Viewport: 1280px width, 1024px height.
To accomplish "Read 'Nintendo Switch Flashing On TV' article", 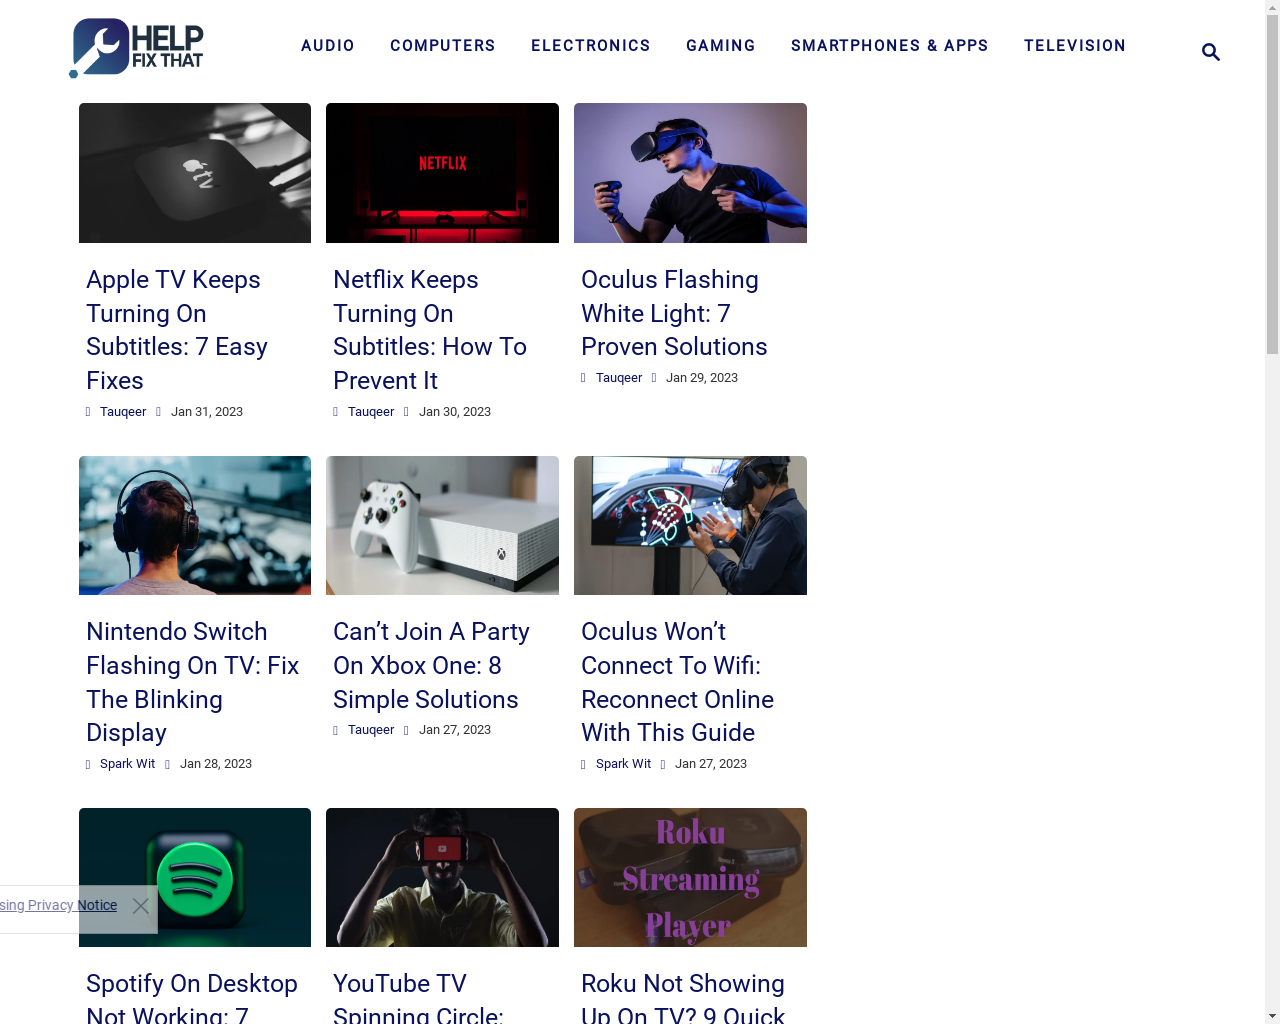I will [193, 682].
